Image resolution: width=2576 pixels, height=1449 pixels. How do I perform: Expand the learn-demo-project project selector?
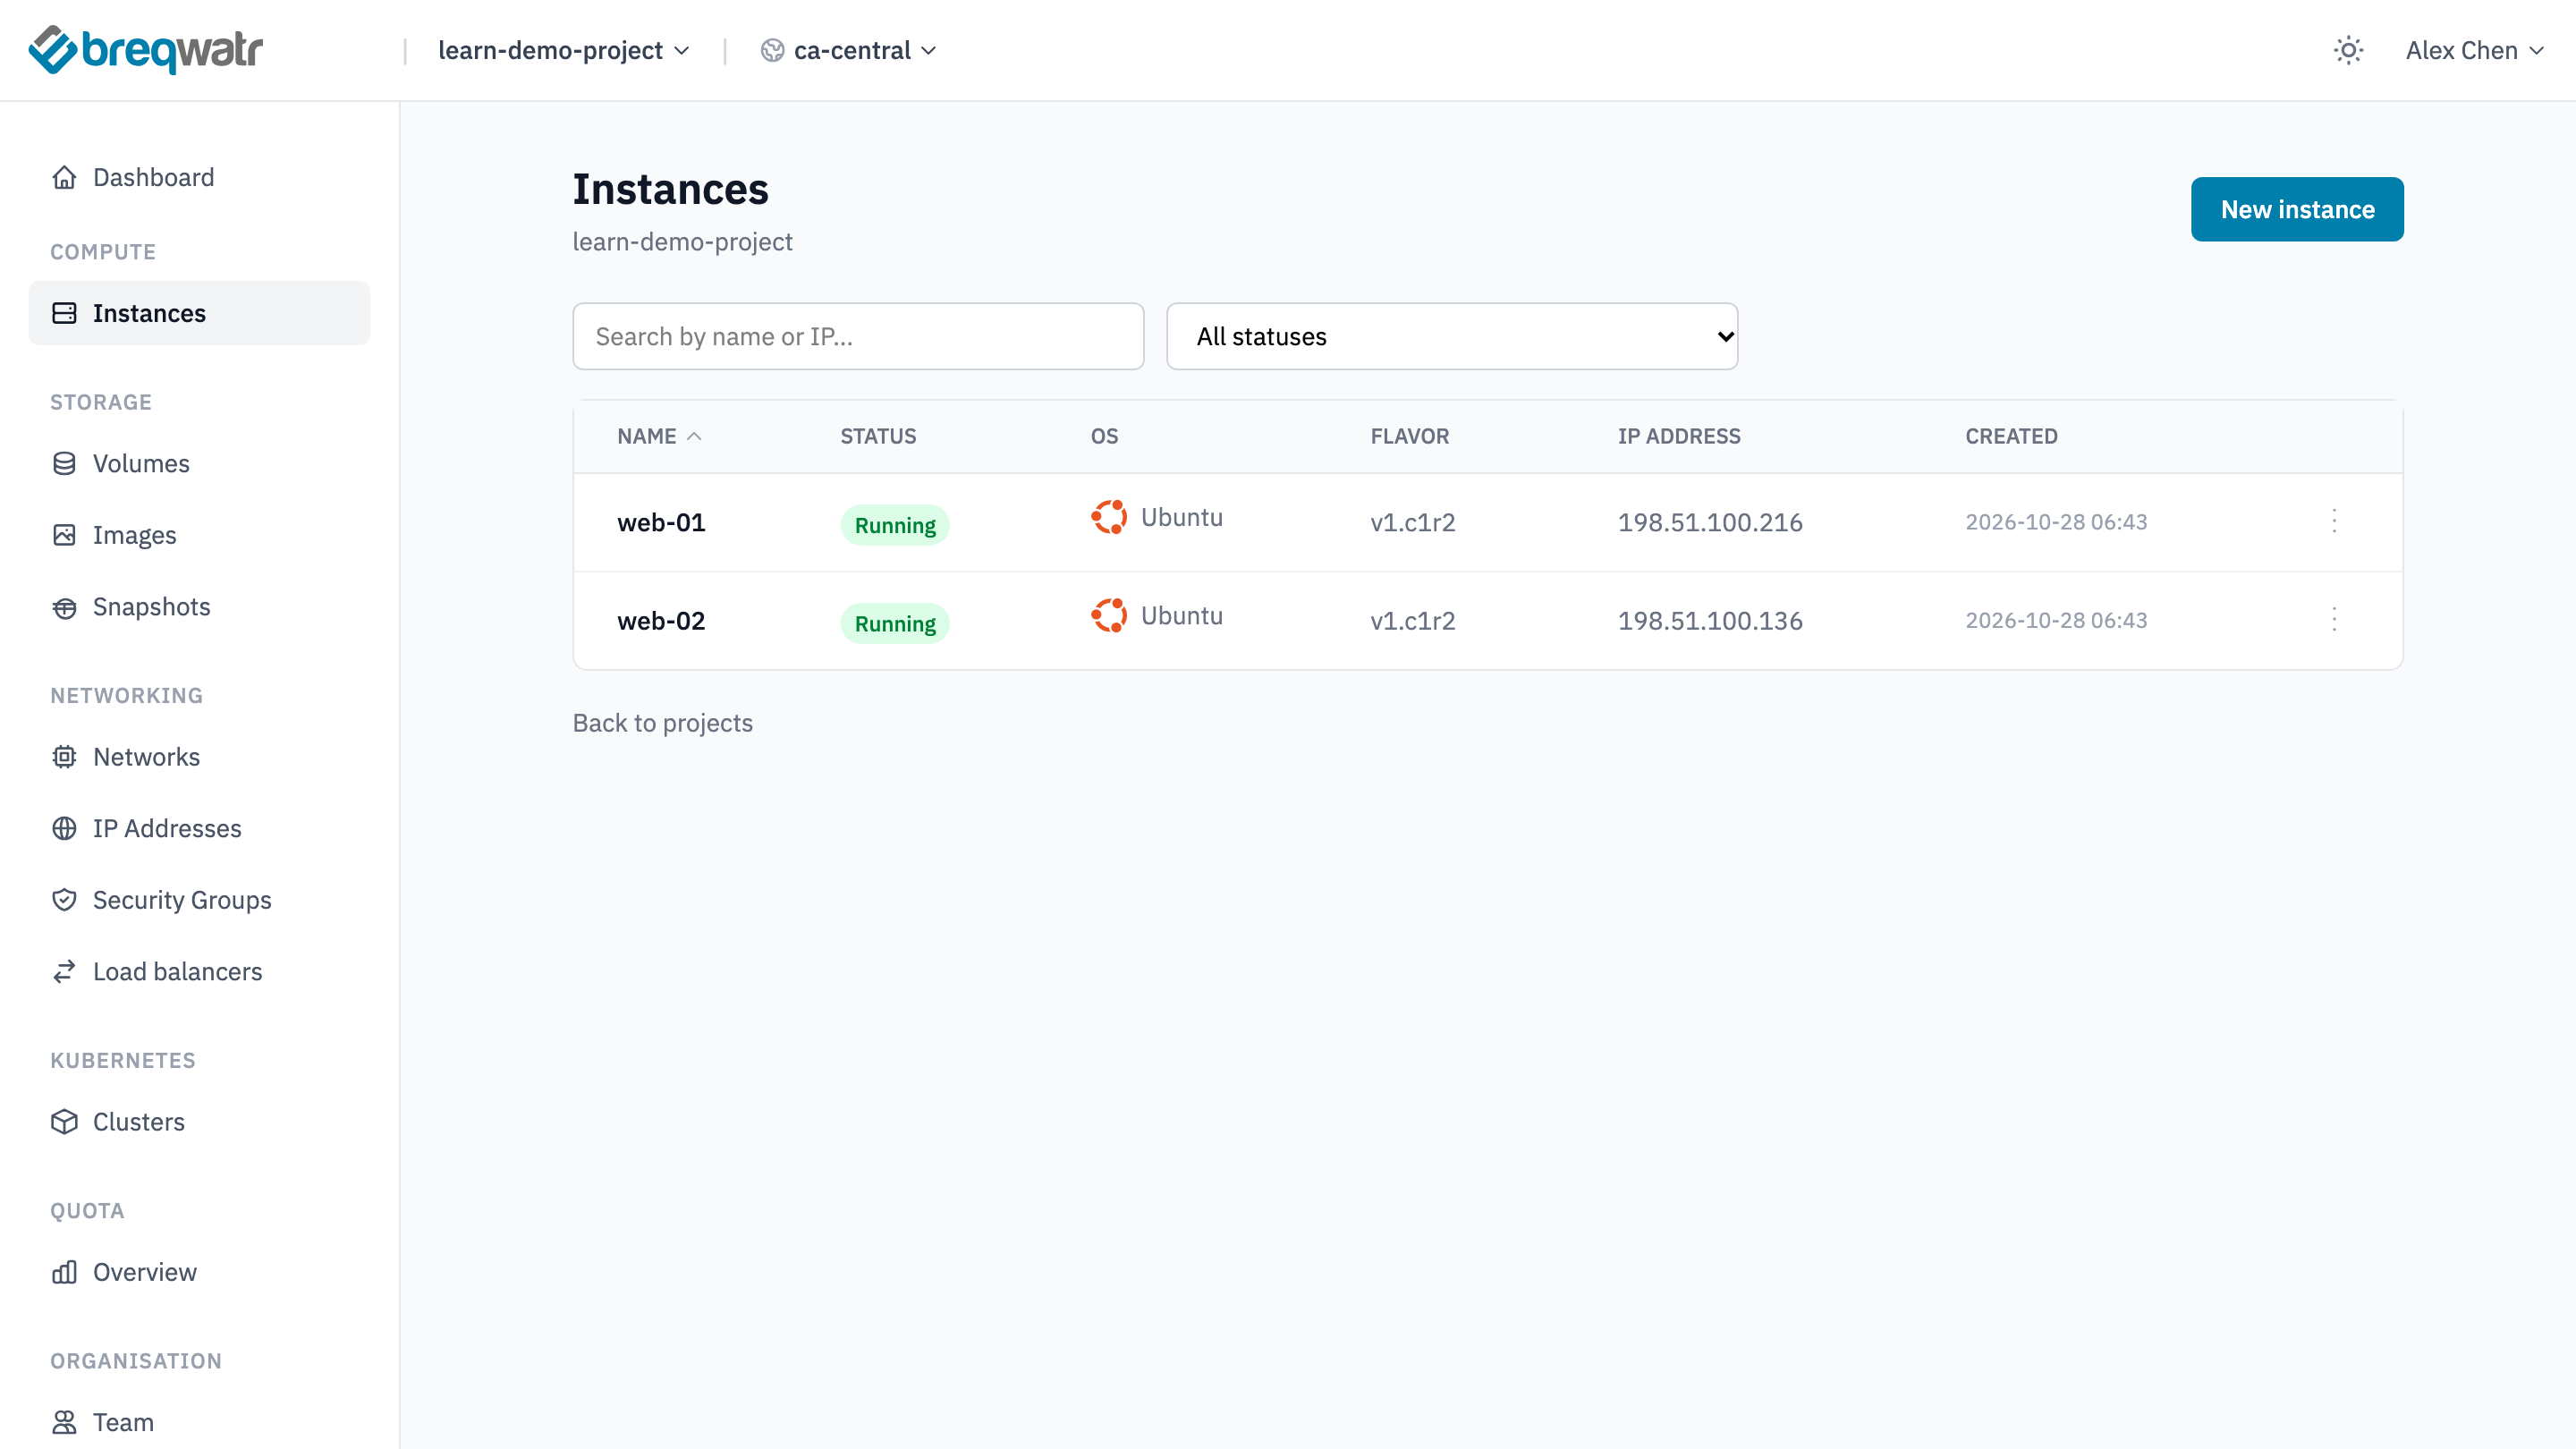point(564,50)
